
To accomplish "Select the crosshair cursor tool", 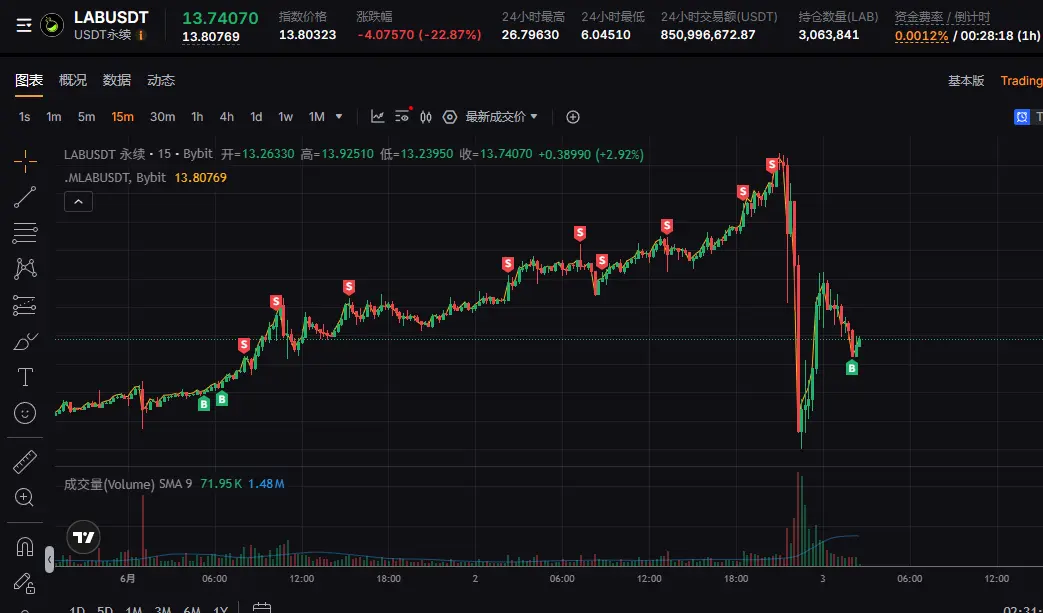I will (x=25, y=161).
